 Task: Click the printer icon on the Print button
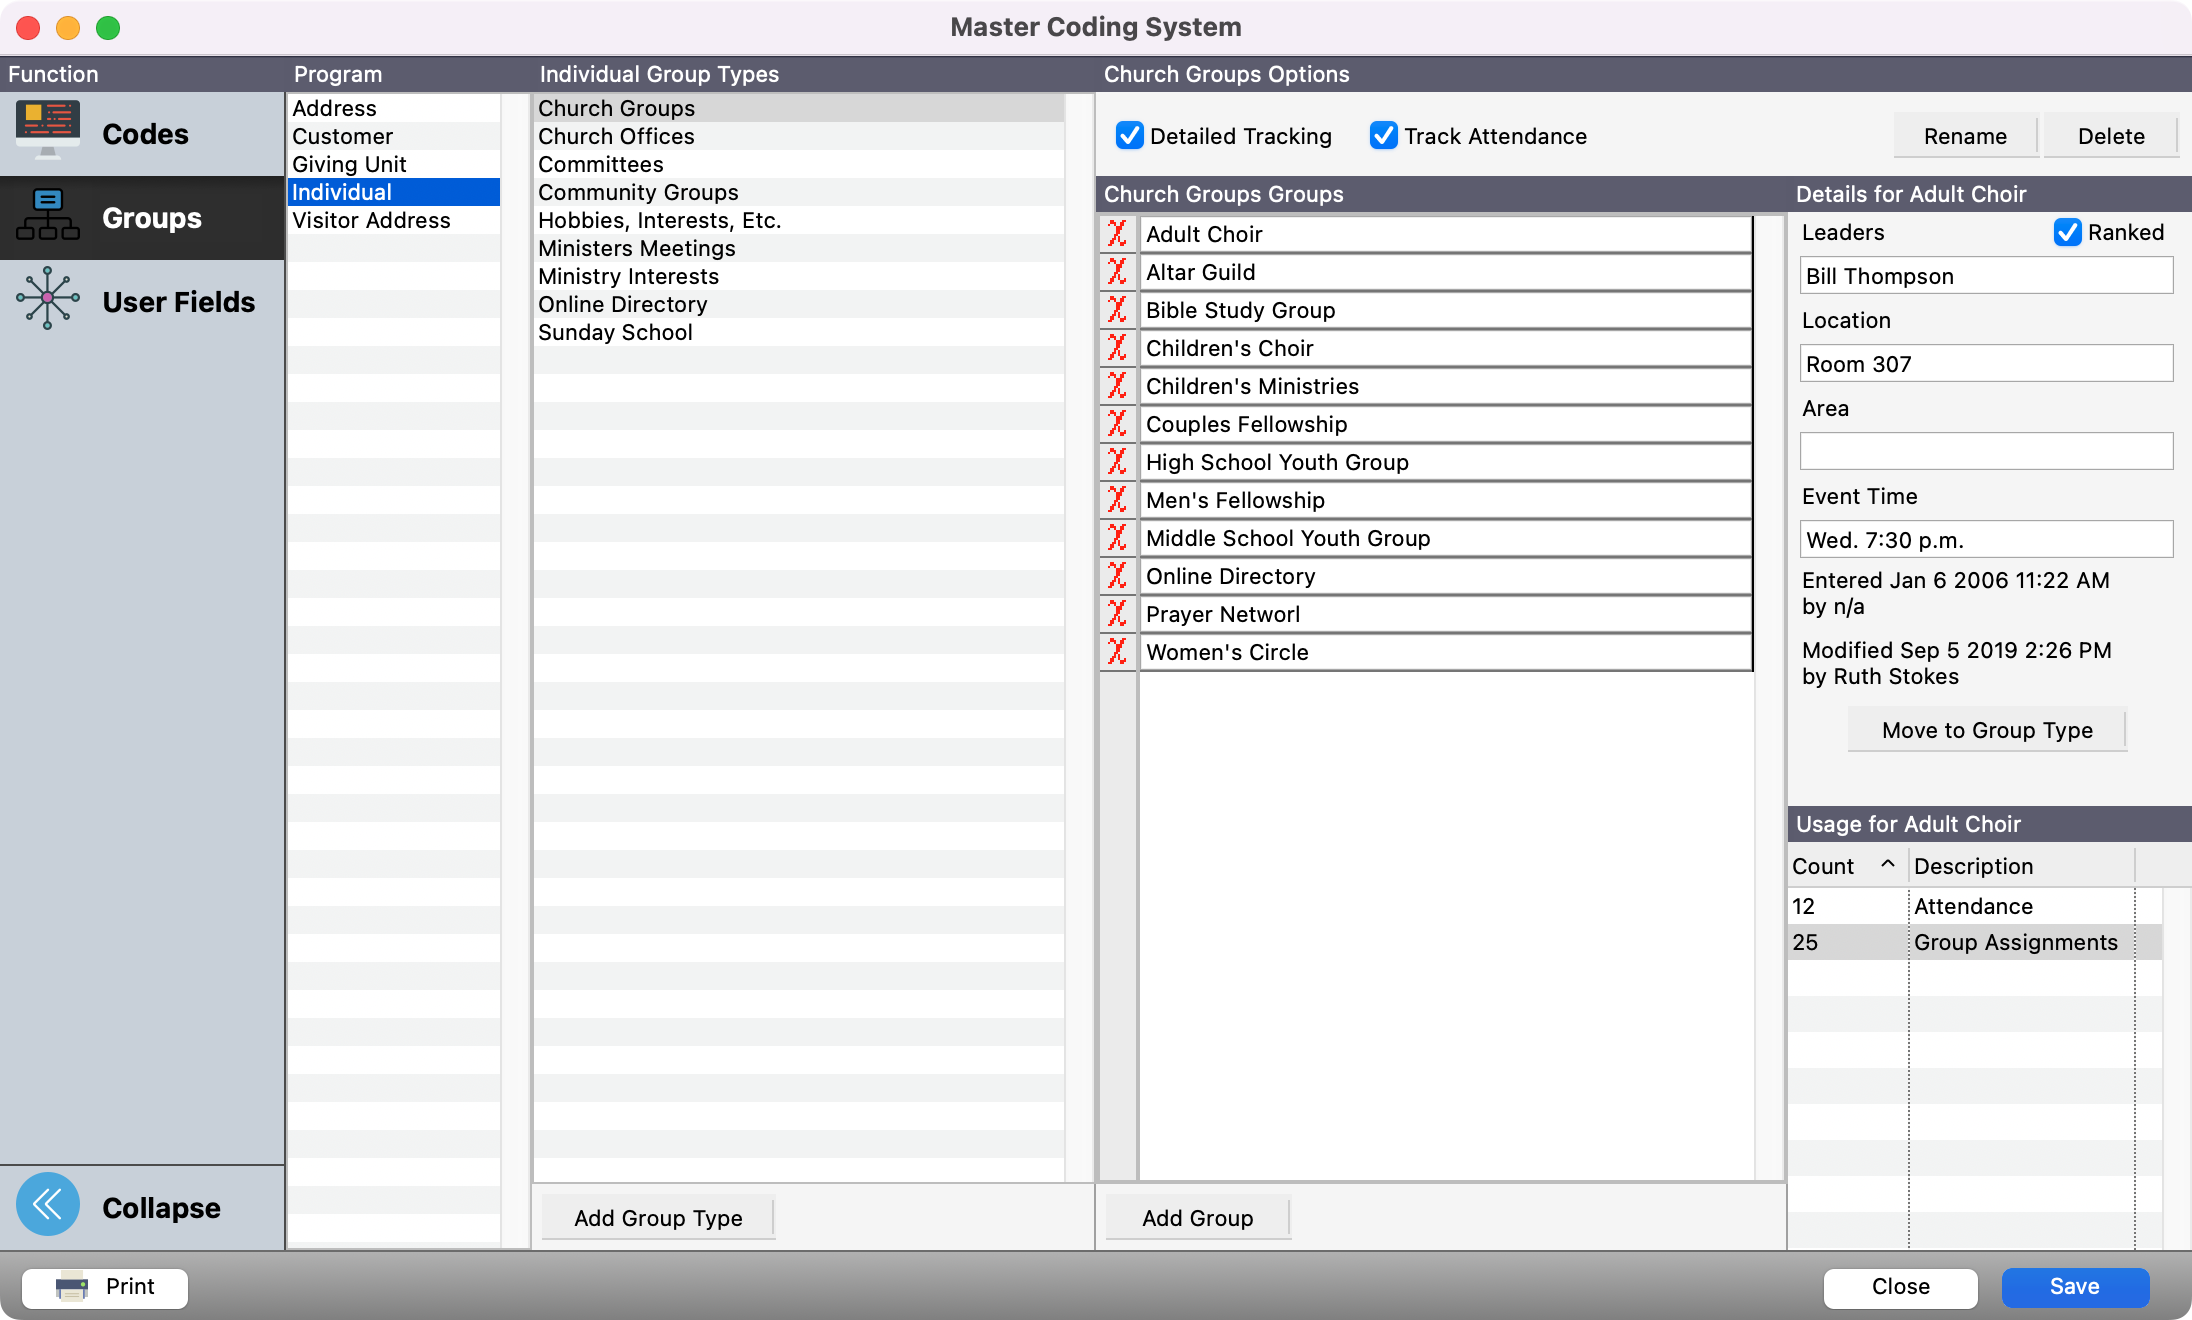pyautogui.click(x=70, y=1288)
